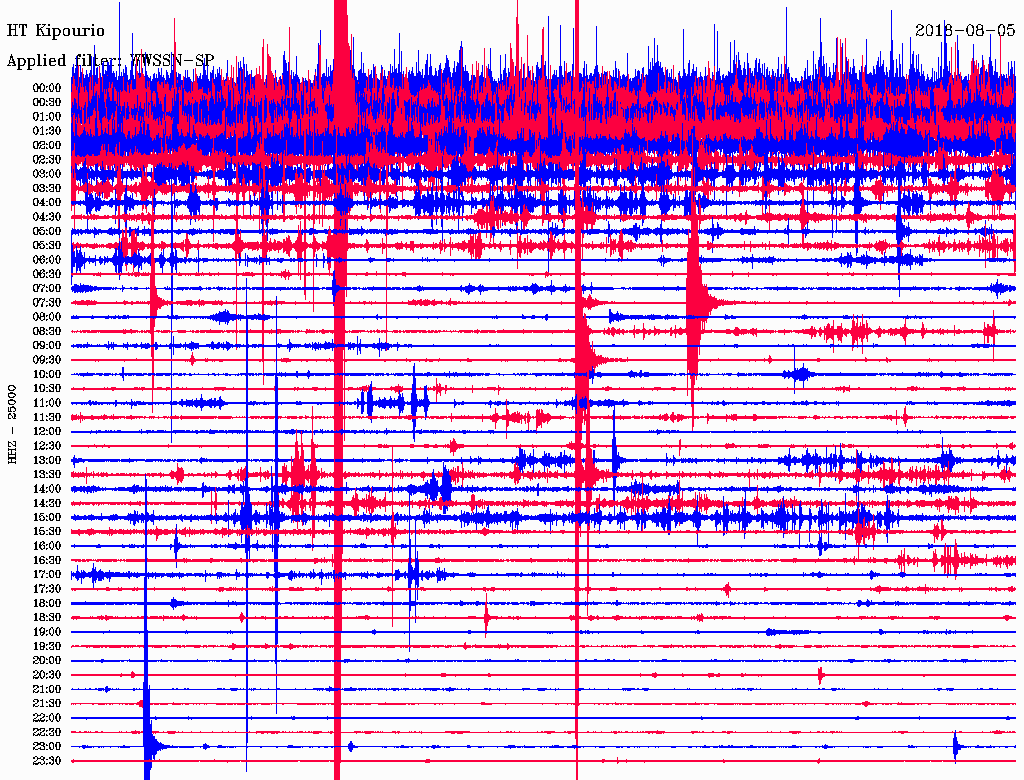Select the 16:00 time label
Image resolution: width=1024 pixels, height=780 pixels.
(x=47, y=546)
